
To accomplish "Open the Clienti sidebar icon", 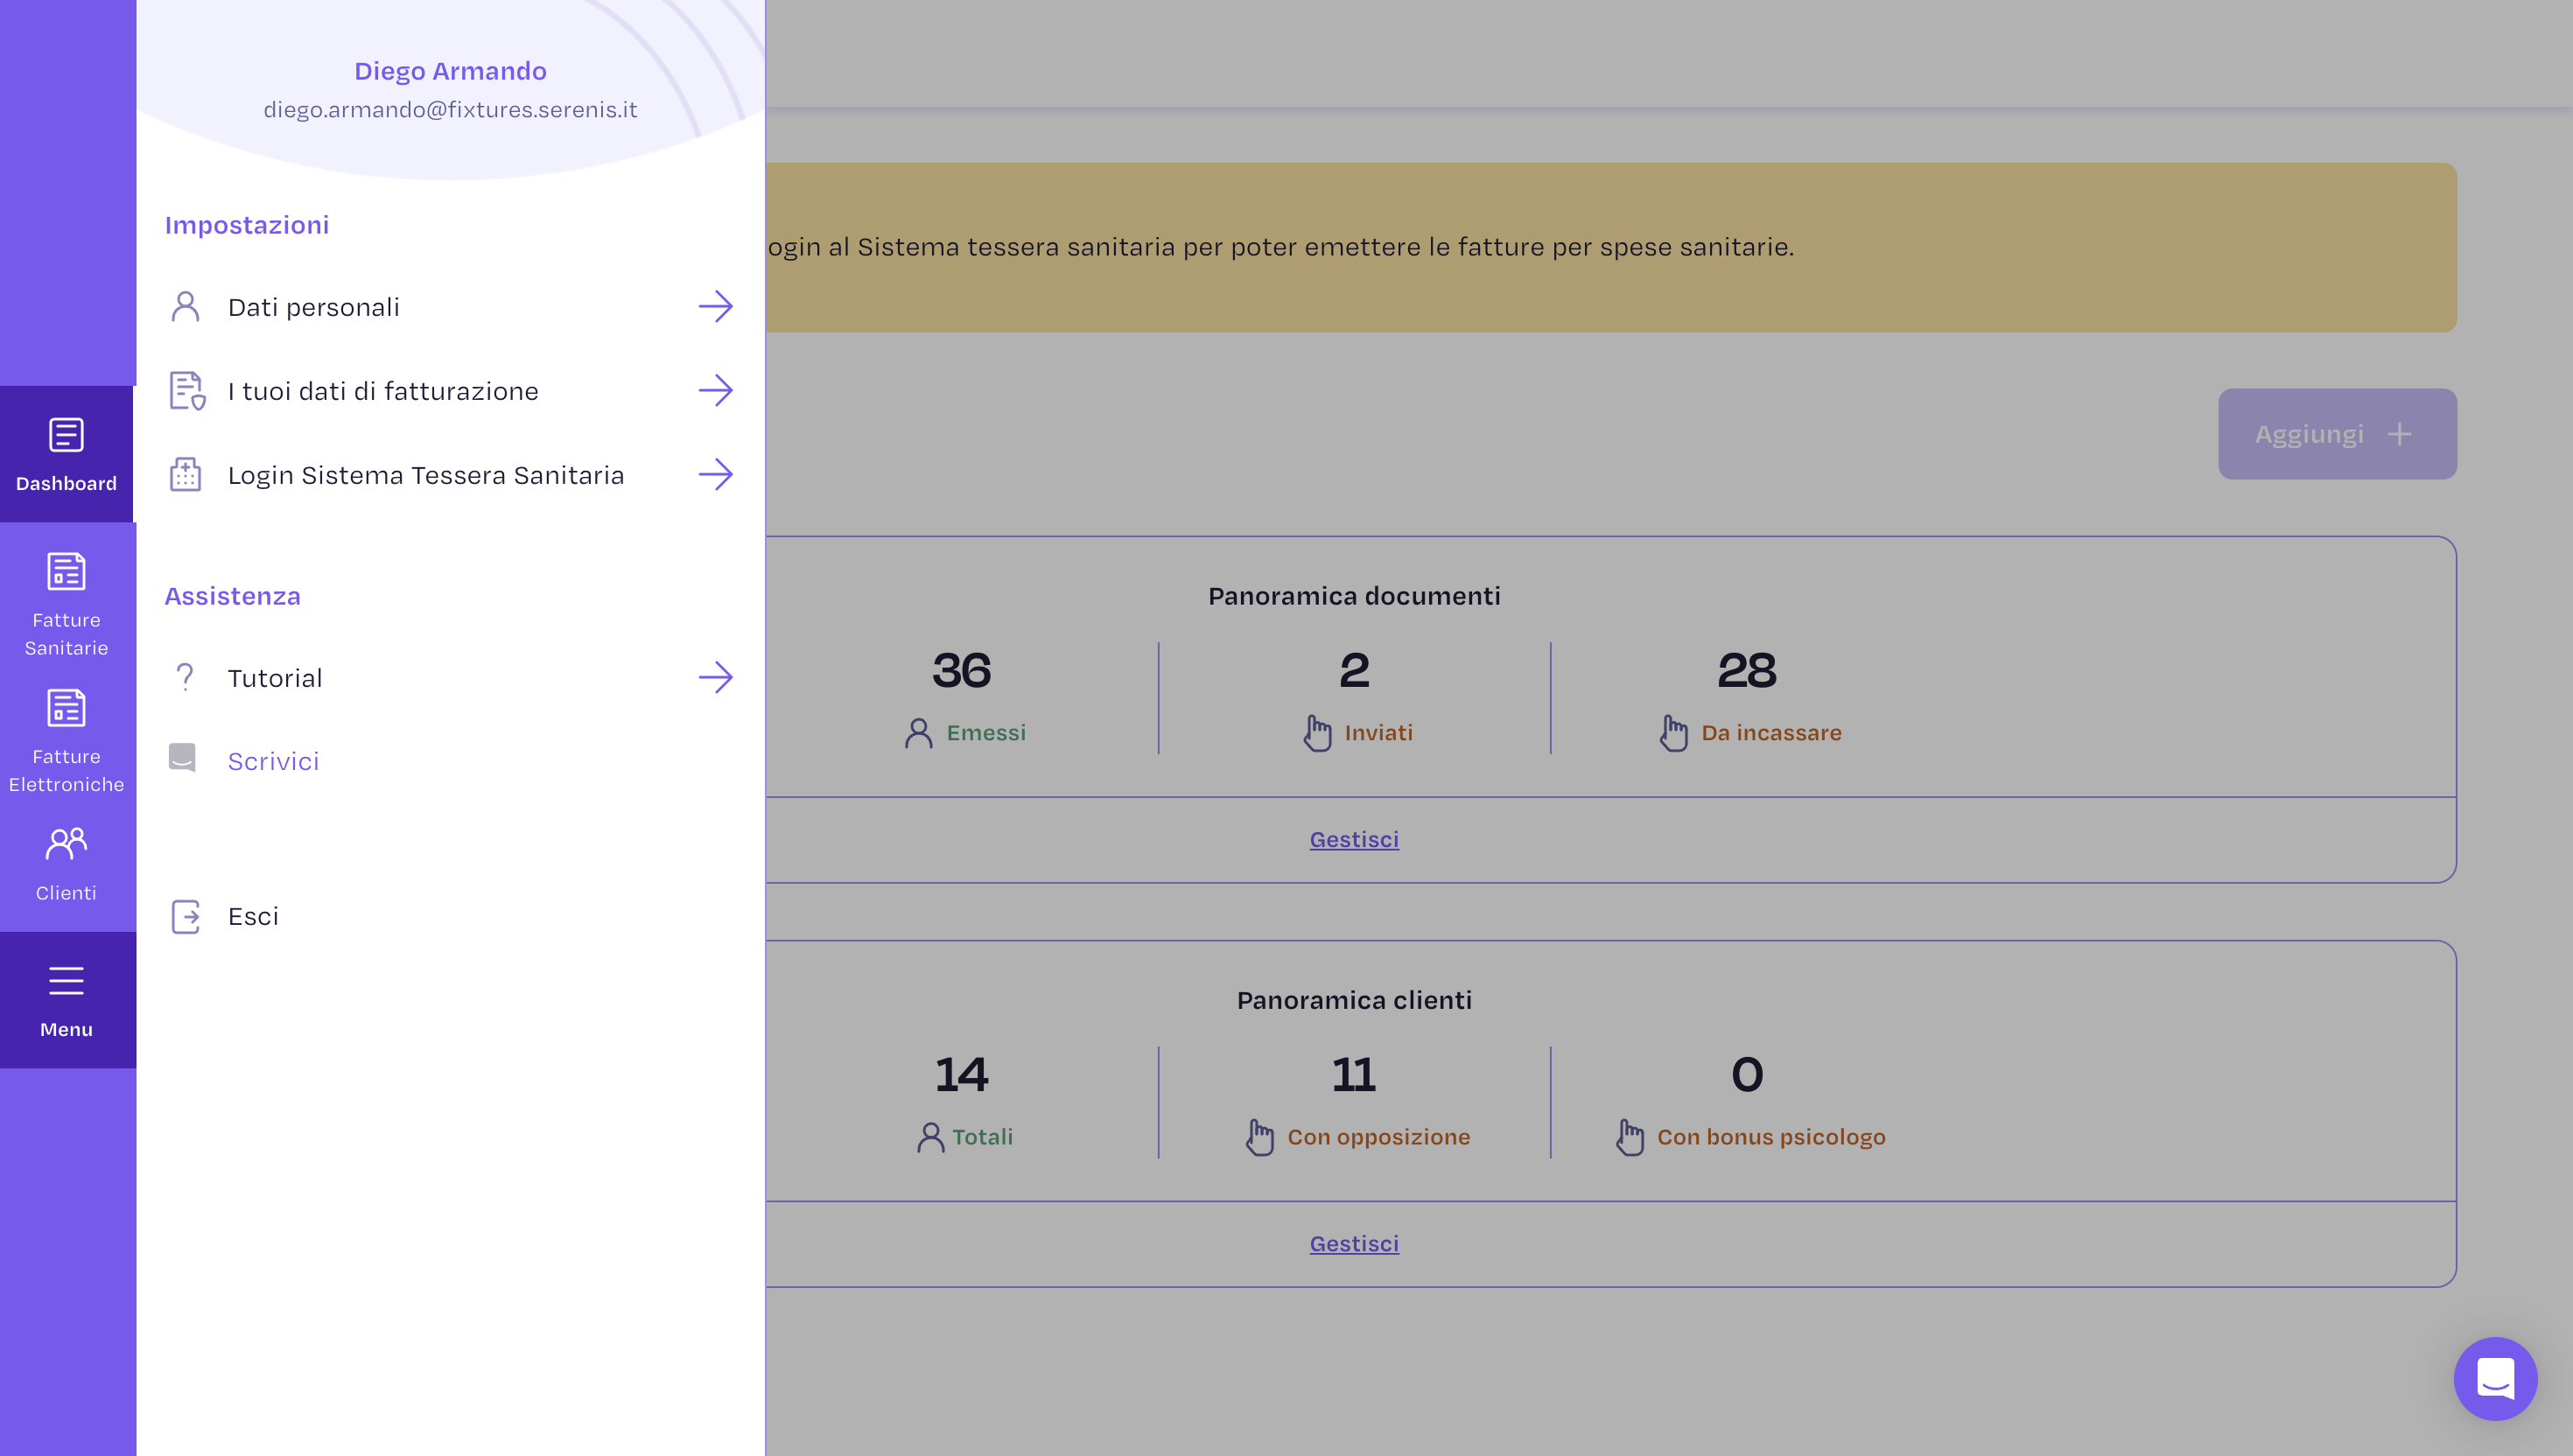I will pyautogui.click(x=66, y=864).
